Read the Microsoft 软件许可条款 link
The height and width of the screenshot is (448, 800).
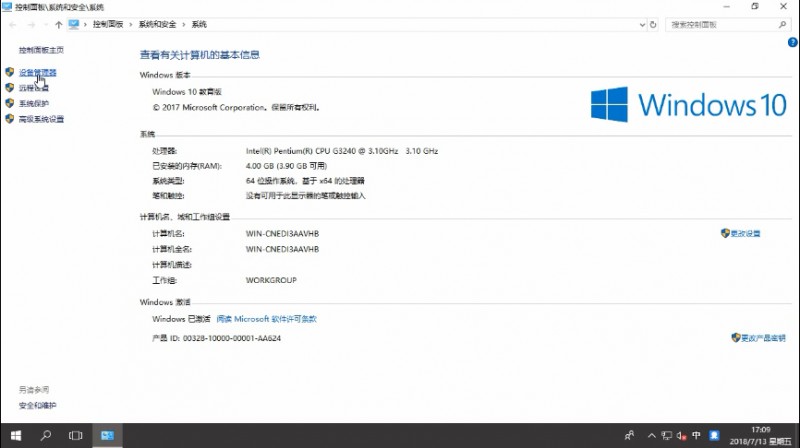tap(266, 319)
